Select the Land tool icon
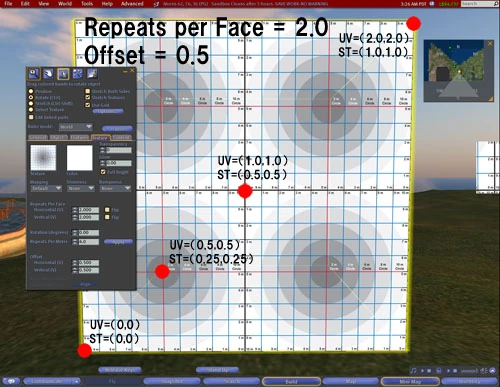Image resolution: width=500 pixels, height=387 pixels. click(92, 73)
